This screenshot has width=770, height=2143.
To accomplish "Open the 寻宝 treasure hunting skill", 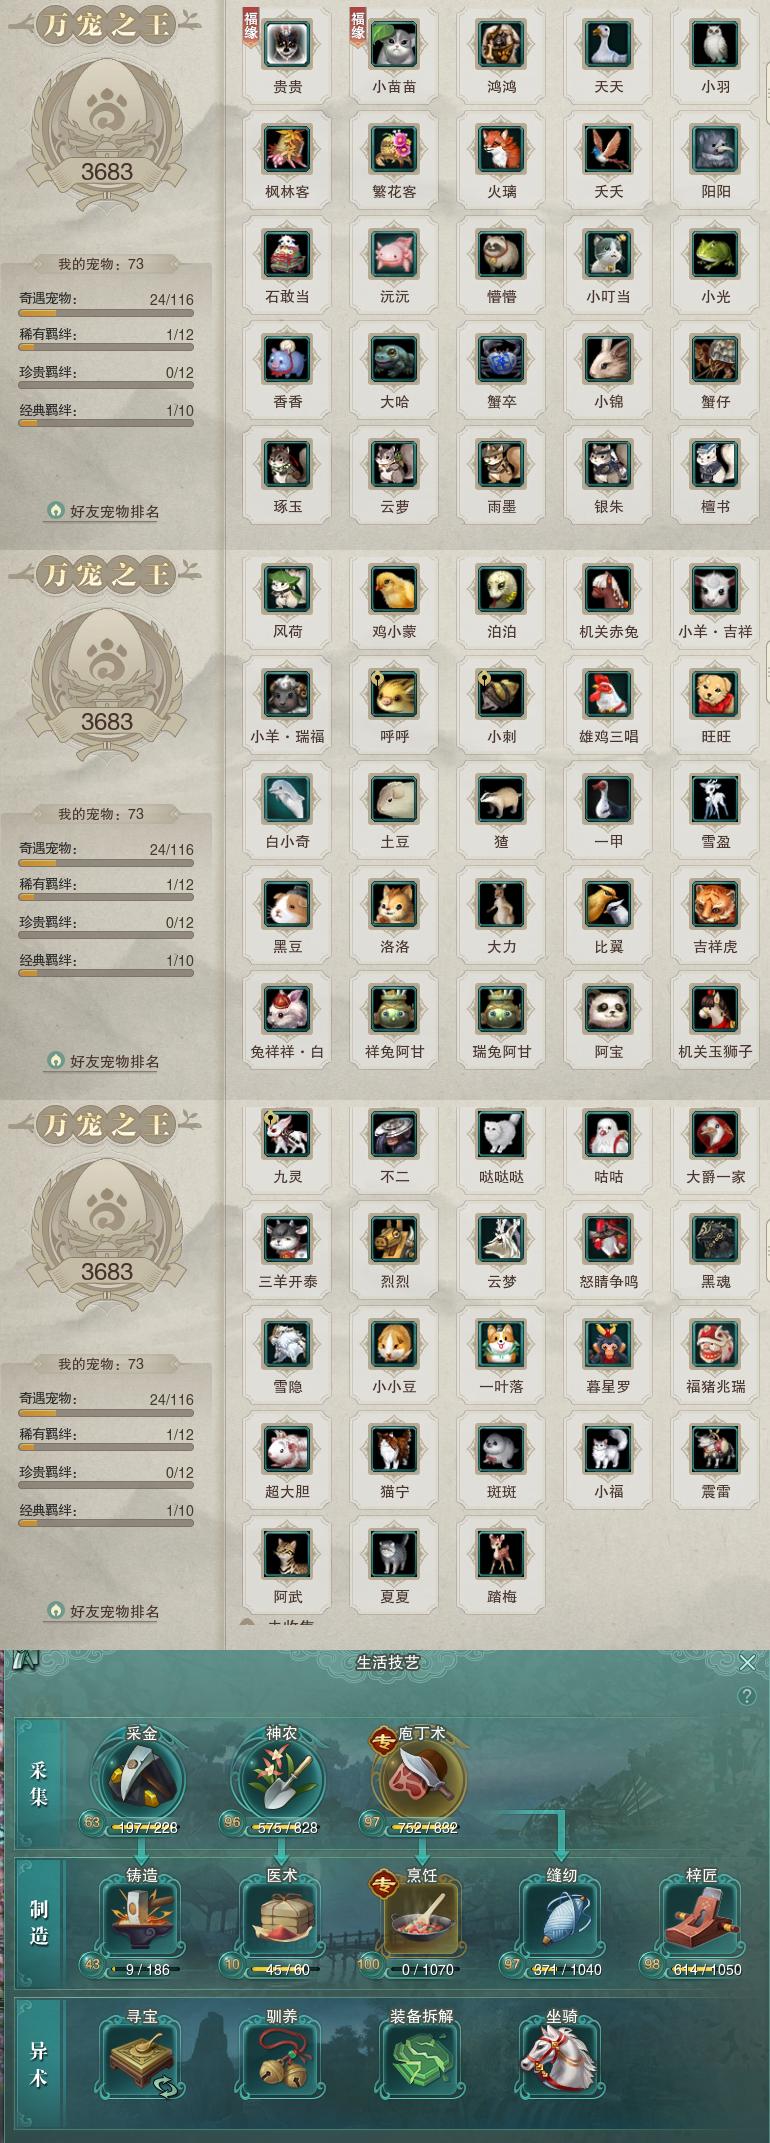I will pos(141,2060).
